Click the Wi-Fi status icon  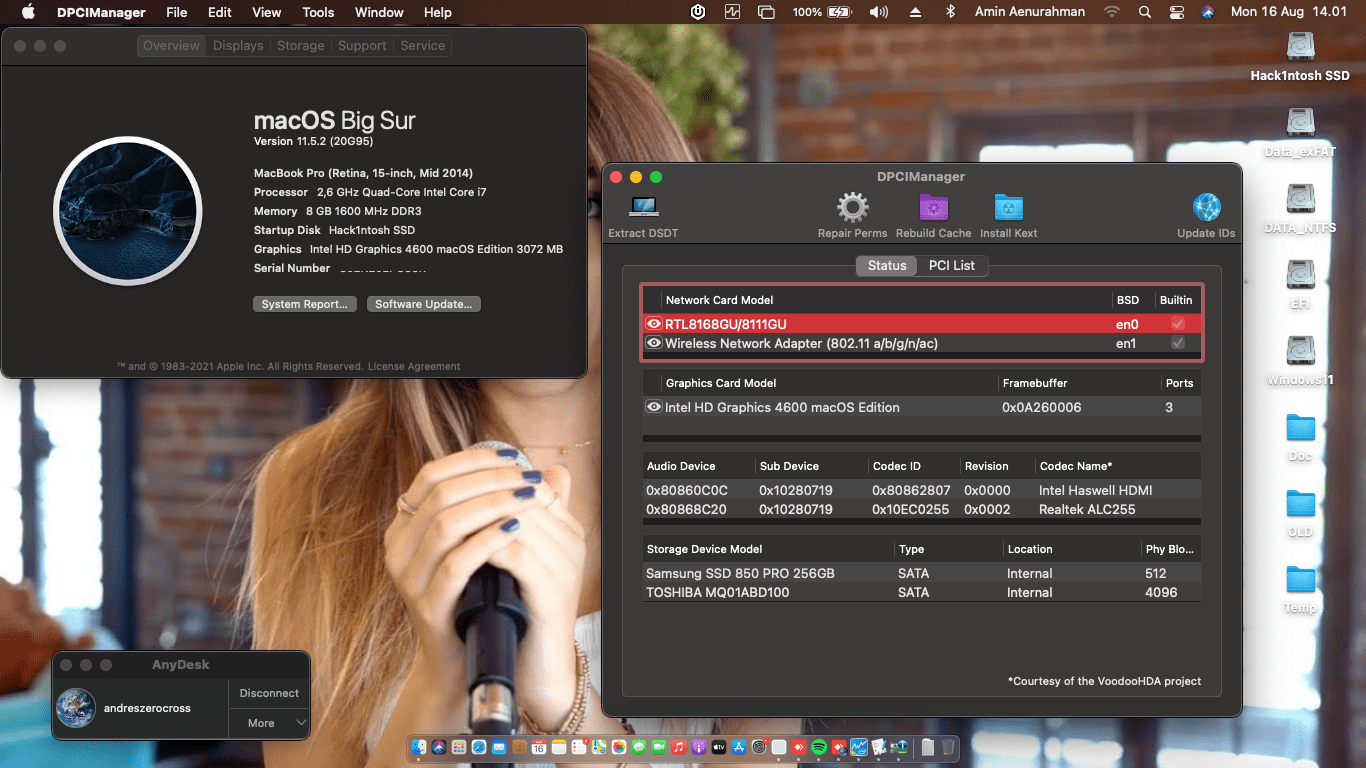pyautogui.click(x=1112, y=12)
